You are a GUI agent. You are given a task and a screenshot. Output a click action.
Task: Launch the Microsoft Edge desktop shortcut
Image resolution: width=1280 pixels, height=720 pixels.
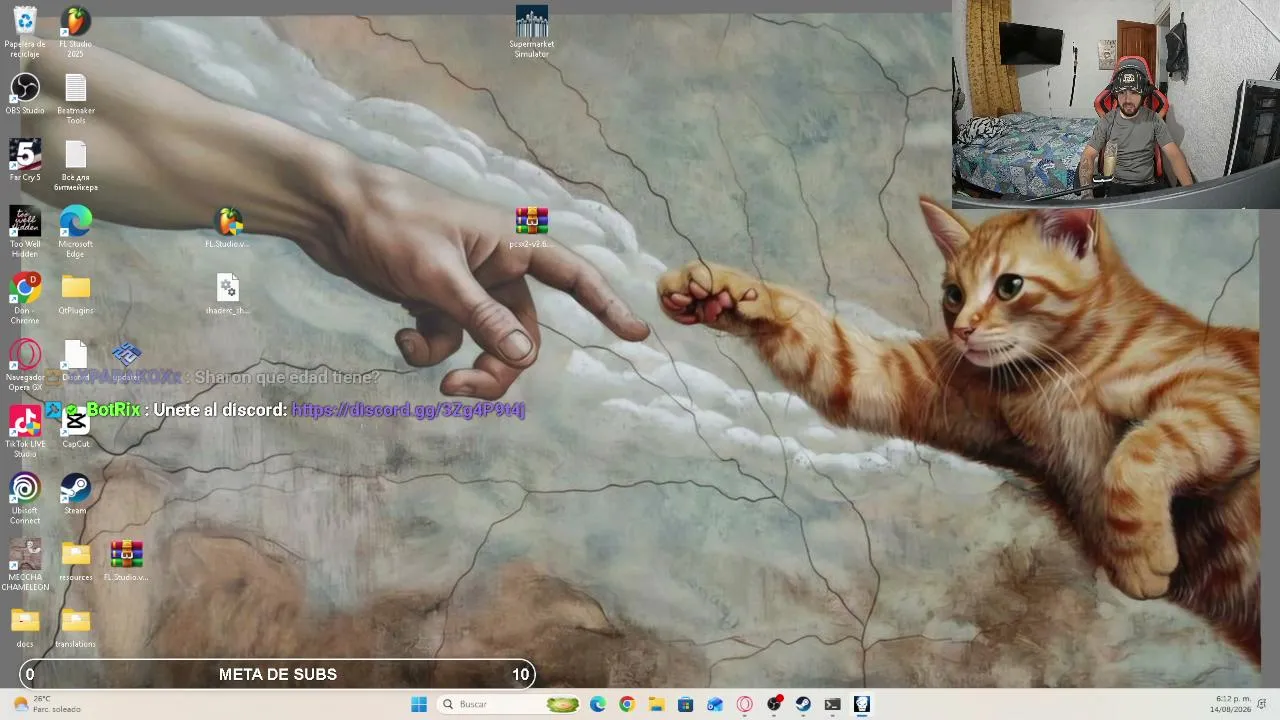(x=76, y=232)
